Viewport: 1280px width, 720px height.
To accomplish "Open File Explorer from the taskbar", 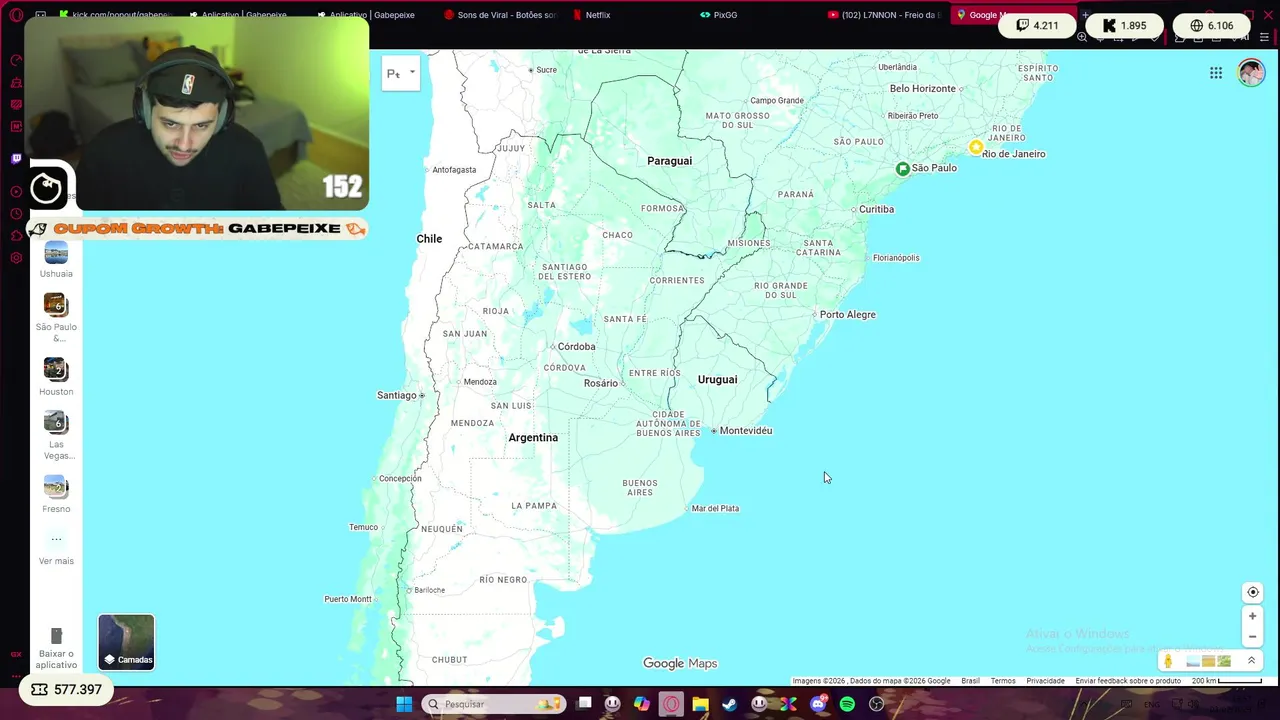I will tap(700, 704).
